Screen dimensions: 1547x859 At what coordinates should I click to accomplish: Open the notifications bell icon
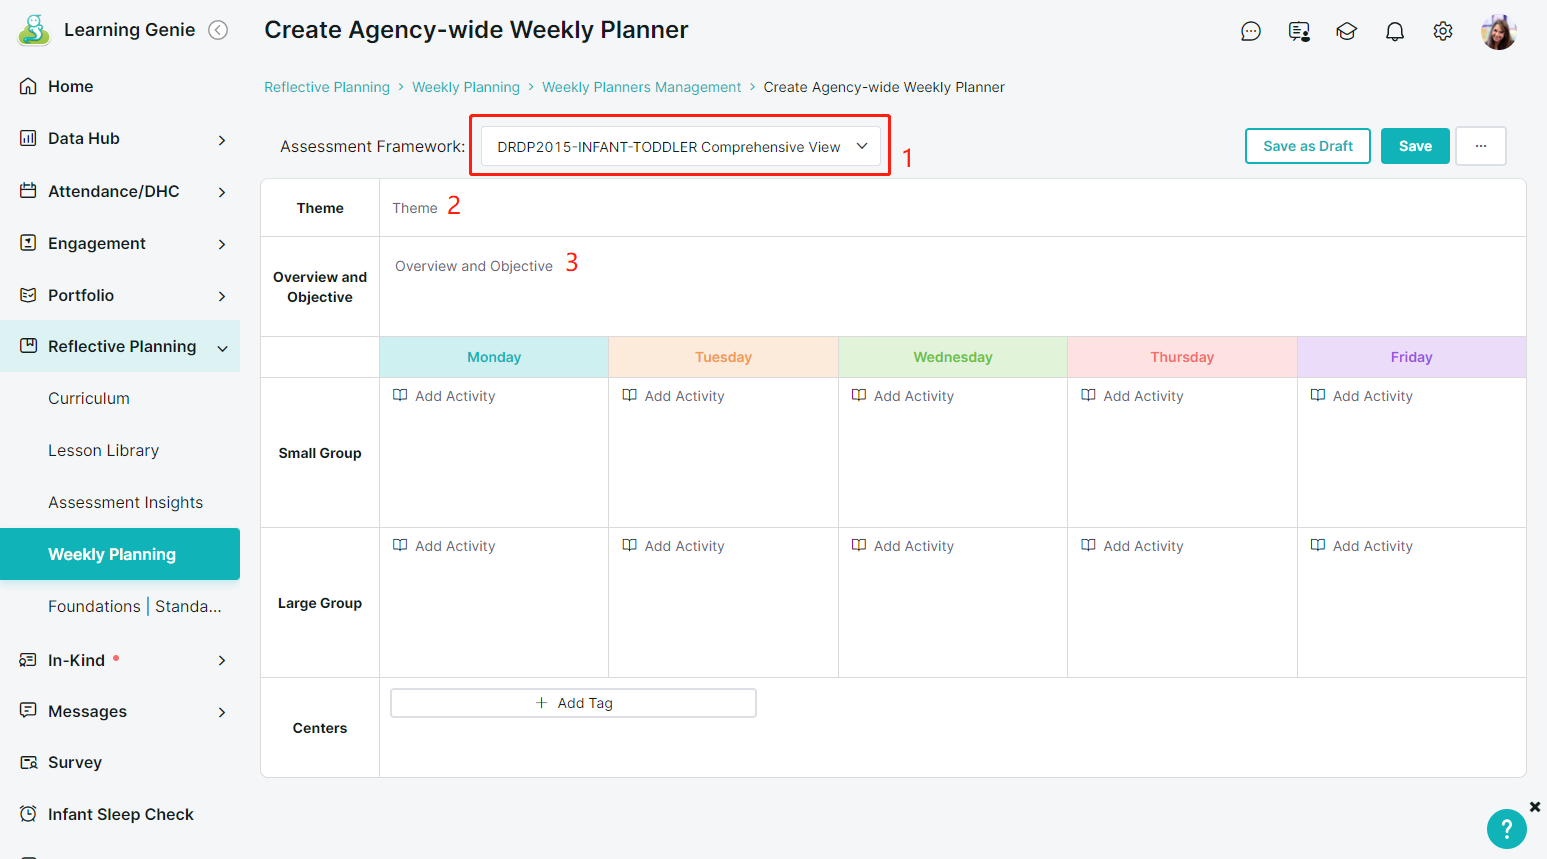tap(1395, 32)
